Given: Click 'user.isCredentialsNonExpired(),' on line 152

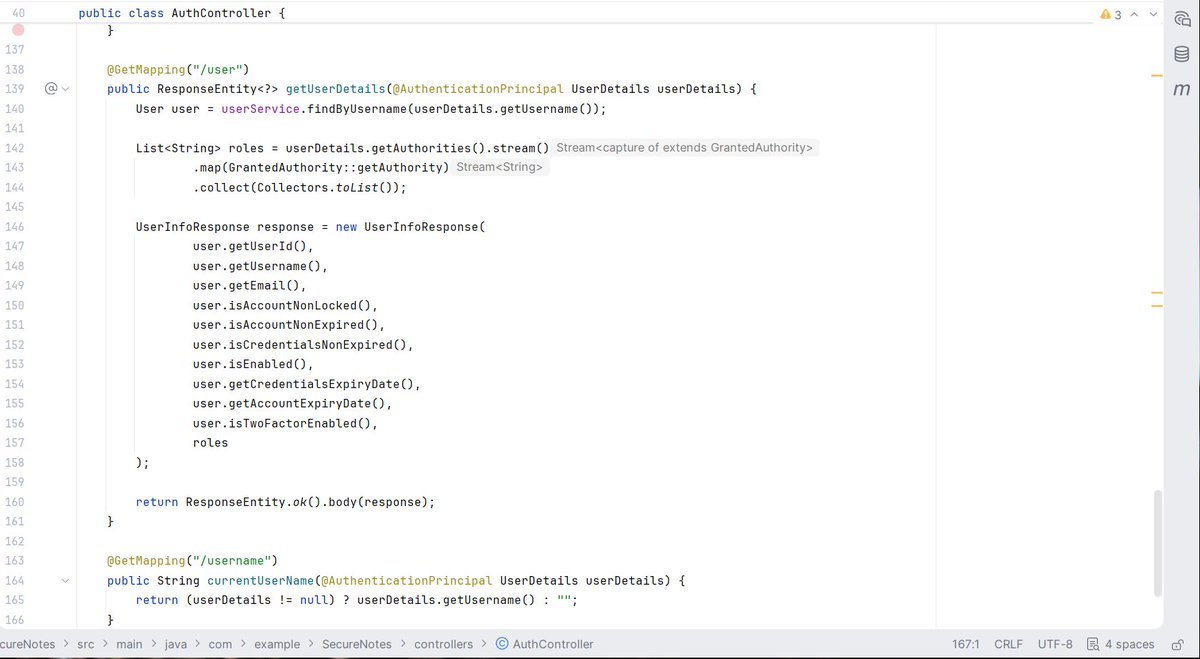Looking at the screenshot, I should 303,344.
